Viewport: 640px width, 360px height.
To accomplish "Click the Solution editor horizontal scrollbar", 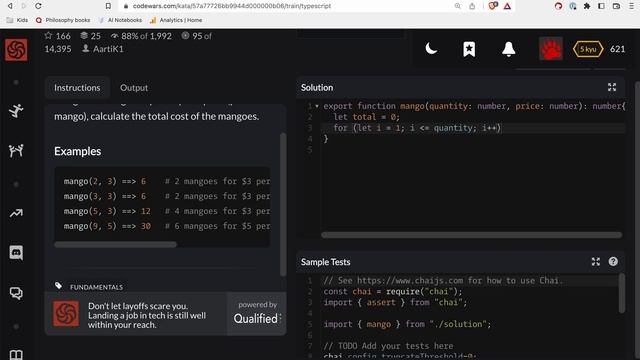I will pyautogui.click(x=471, y=235).
